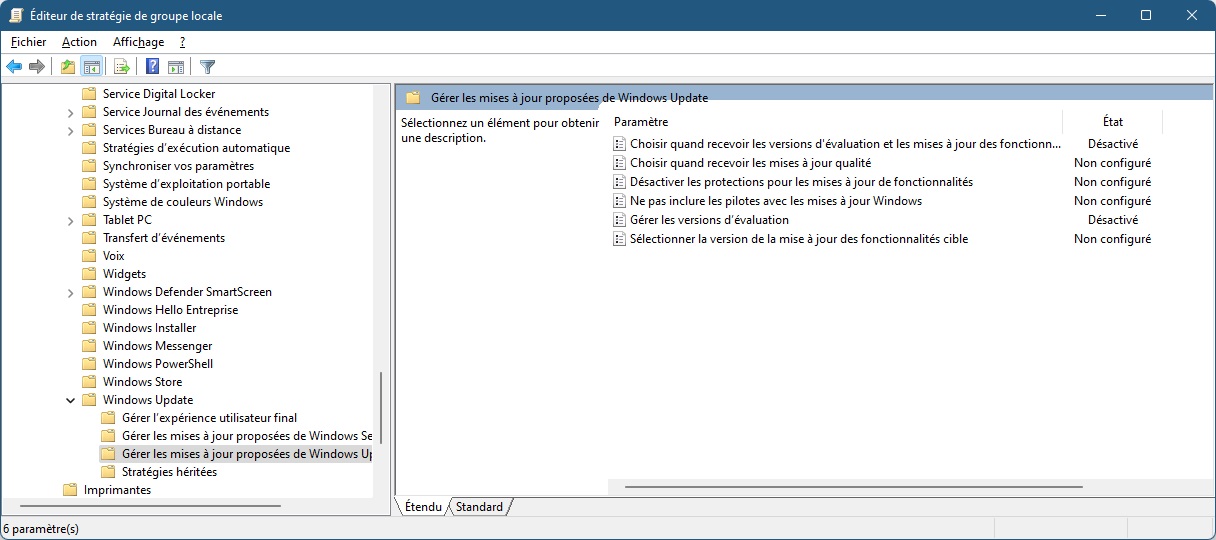
Task: Open the Action menu
Action: (79, 42)
